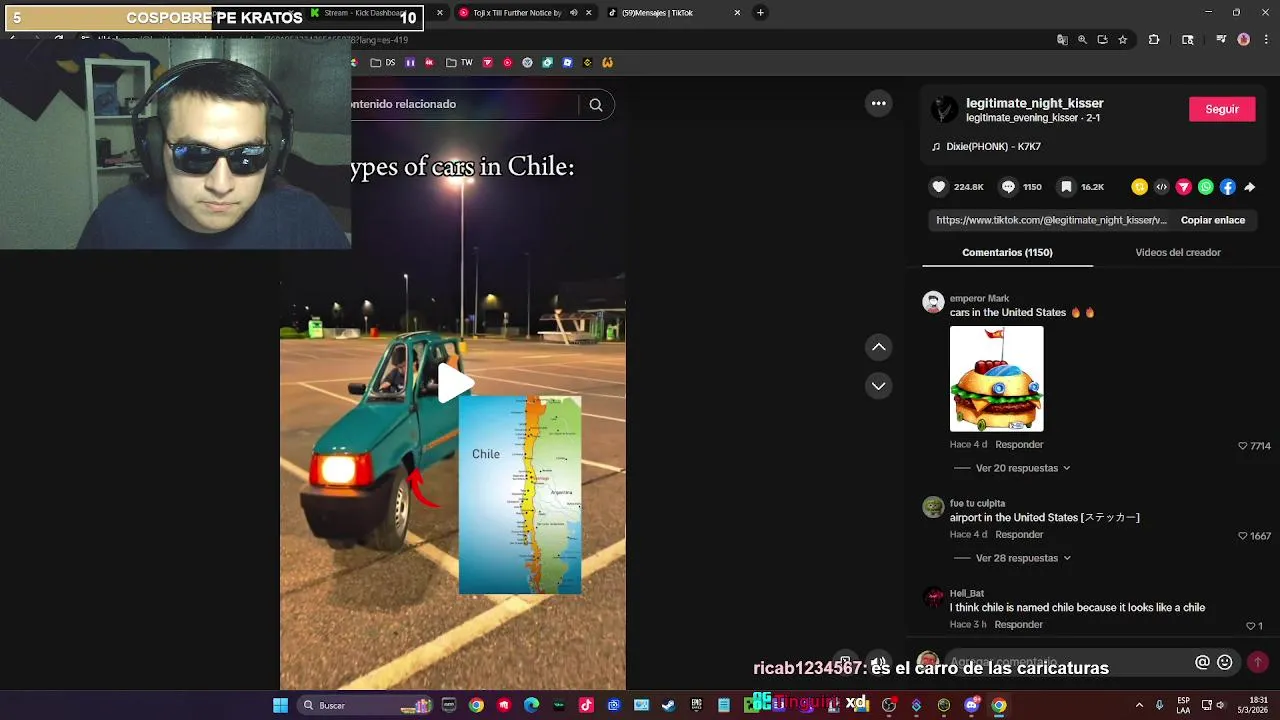The image size is (1280, 720).
Task: Go to previous video with up arrow
Action: (x=878, y=347)
